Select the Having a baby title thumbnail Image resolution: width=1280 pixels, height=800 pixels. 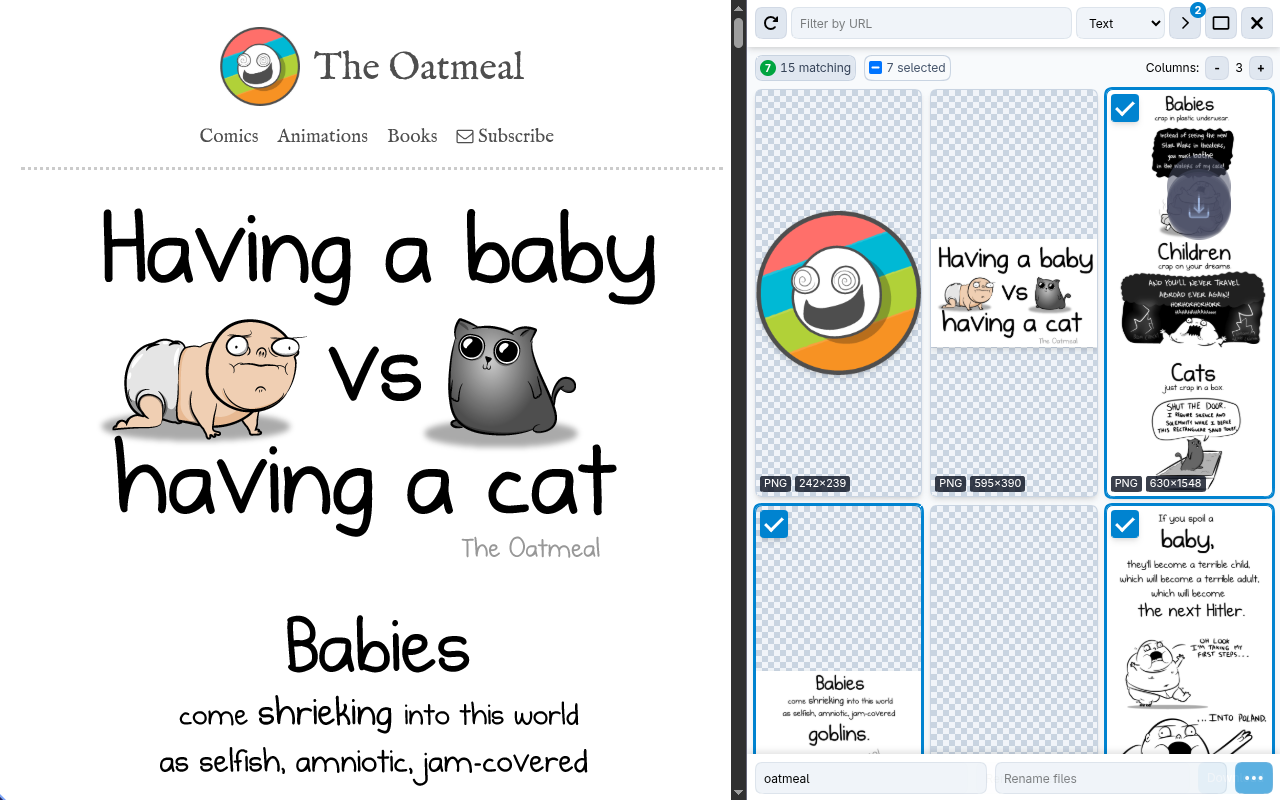tap(1014, 293)
